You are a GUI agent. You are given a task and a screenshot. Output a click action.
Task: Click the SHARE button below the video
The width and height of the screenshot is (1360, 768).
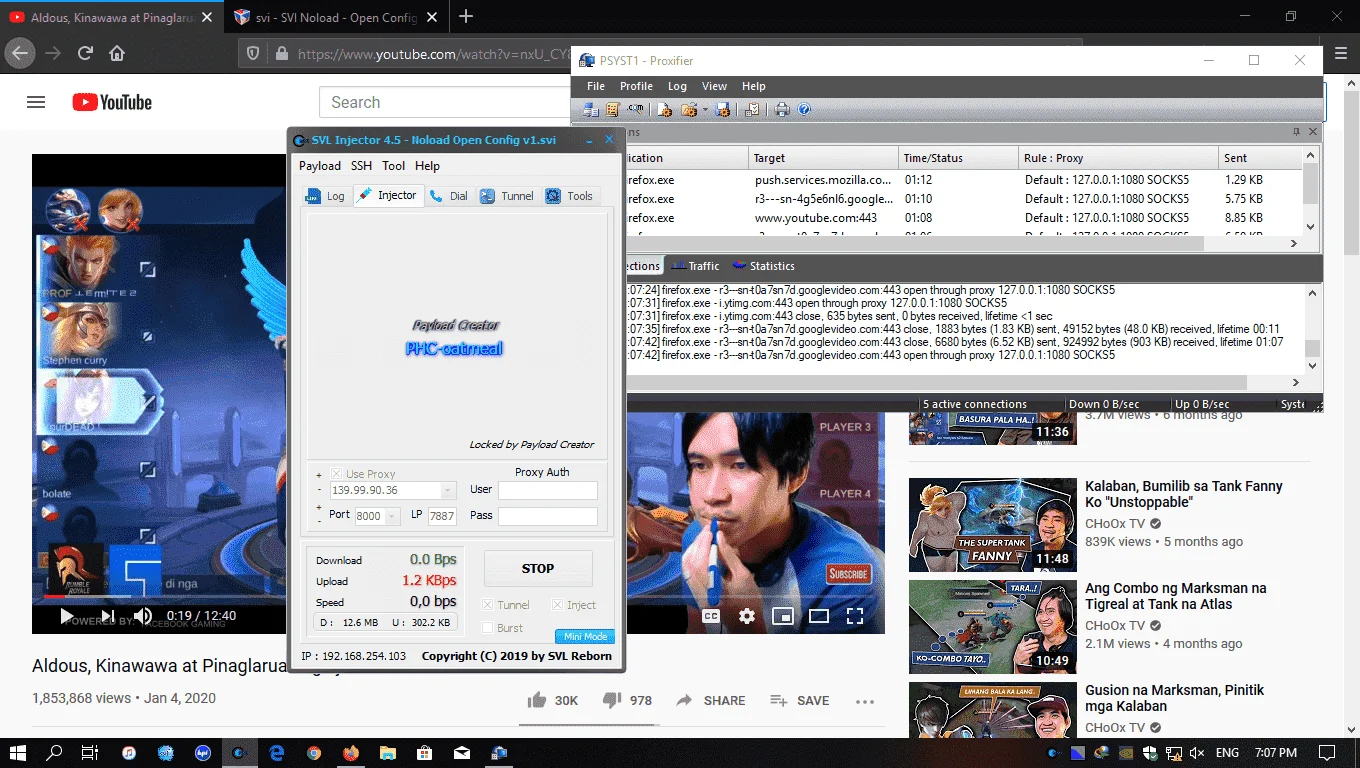tap(711, 700)
